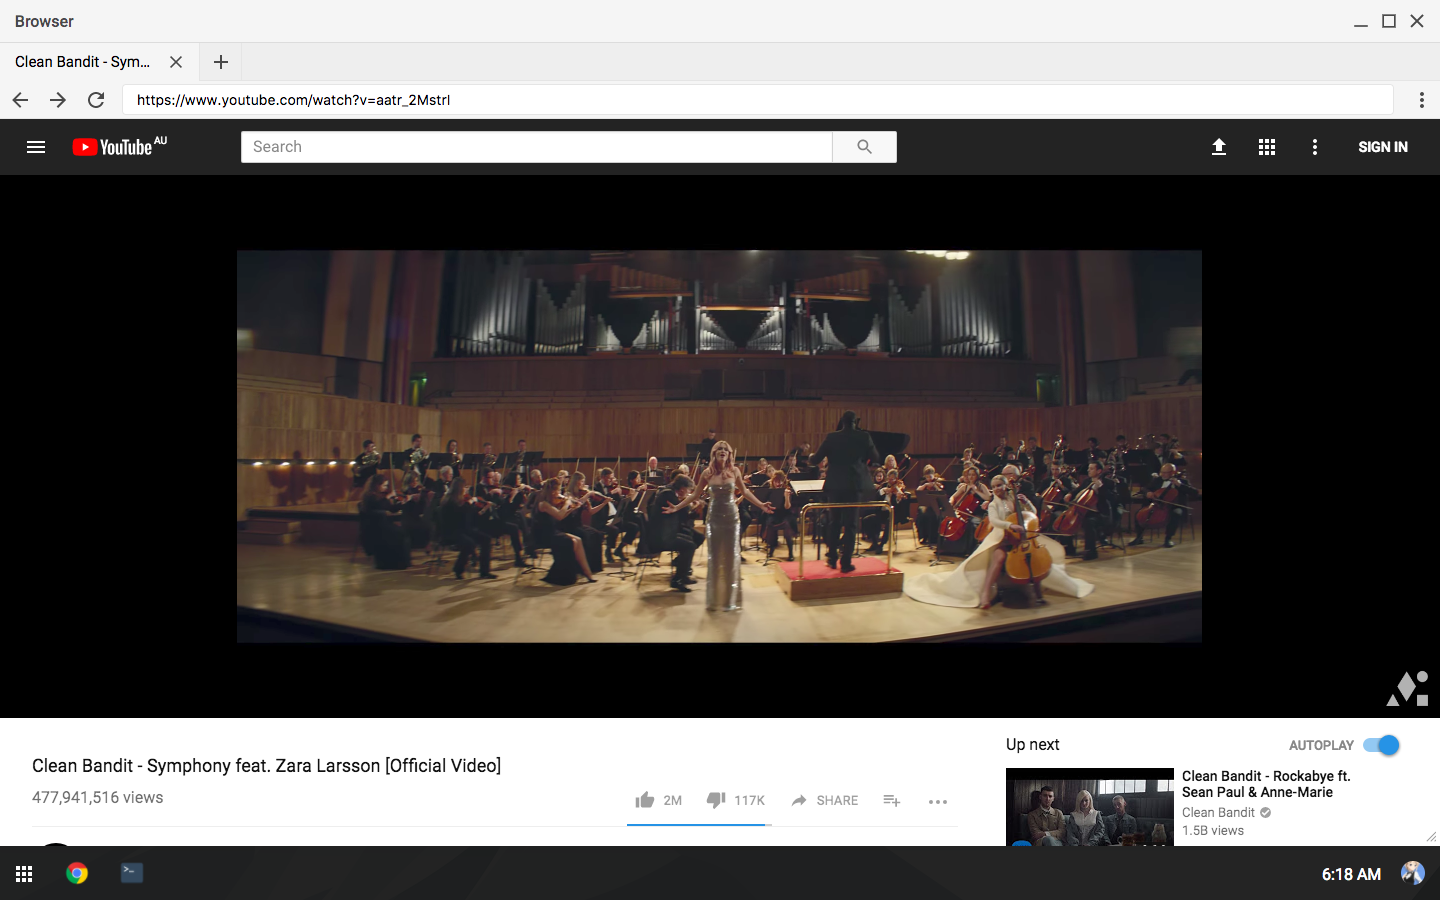The height and width of the screenshot is (900, 1440).
Task: Click the SIGN IN button
Action: click(x=1382, y=147)
